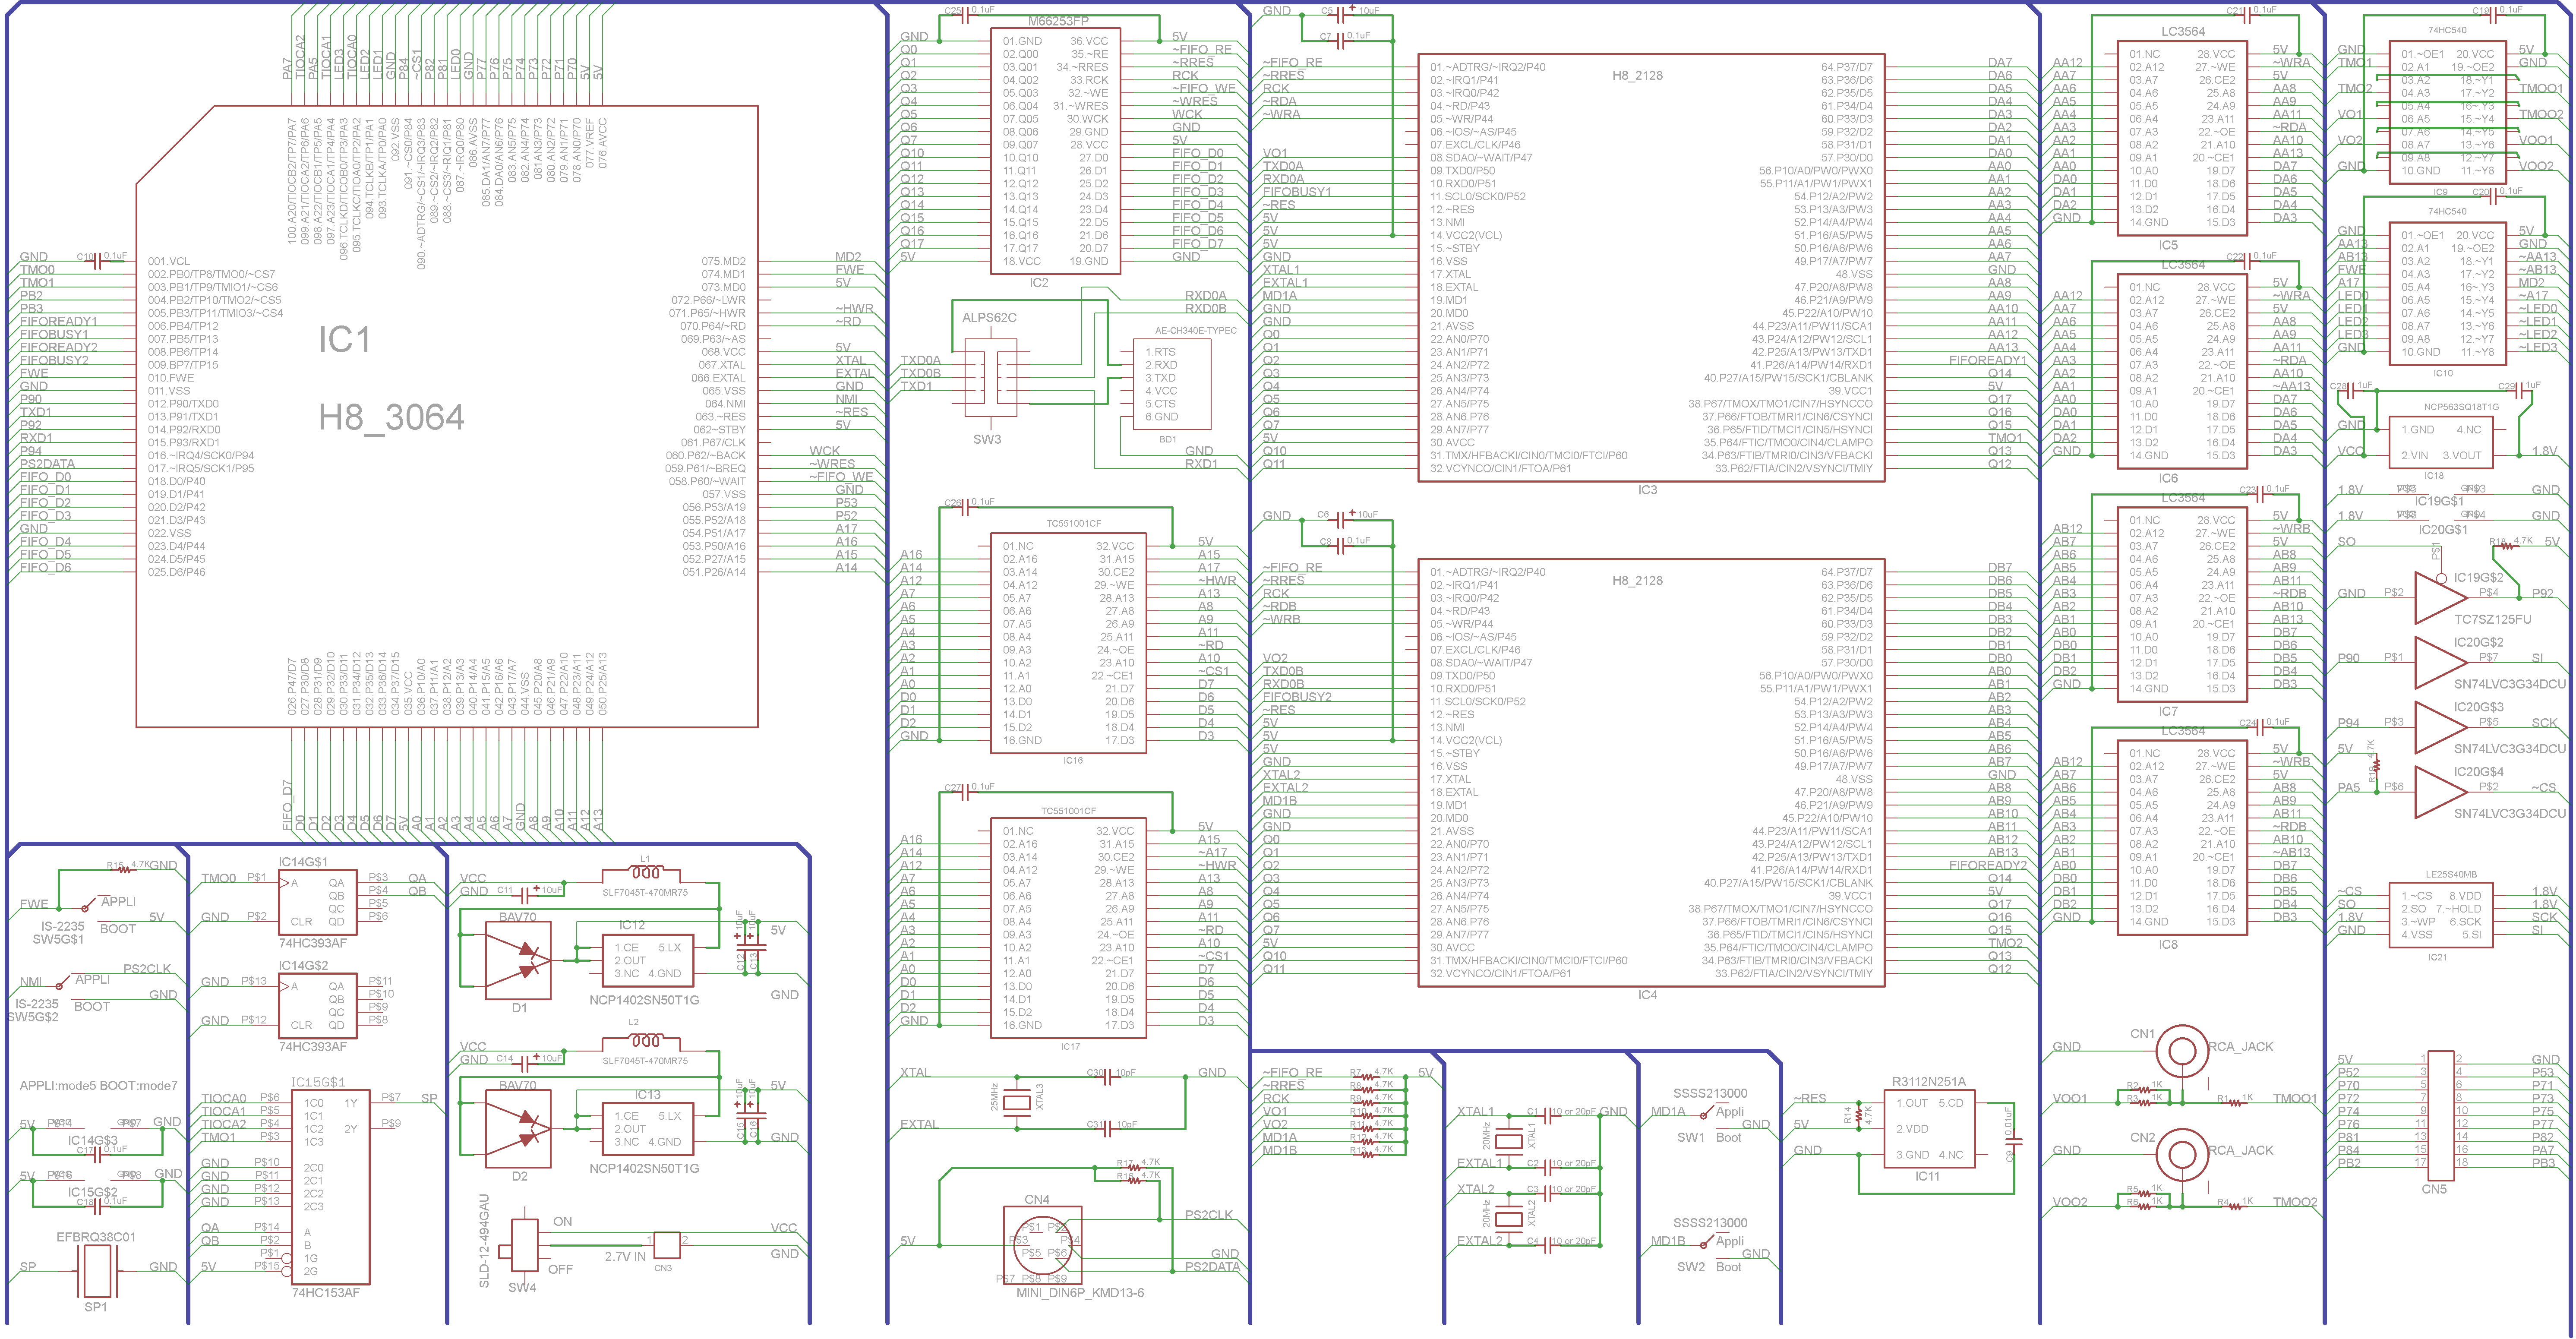Click the MINI_DIN6P_KMD13-6 connector name
The image size is (2576, 1339).
coord(1080,1293)
